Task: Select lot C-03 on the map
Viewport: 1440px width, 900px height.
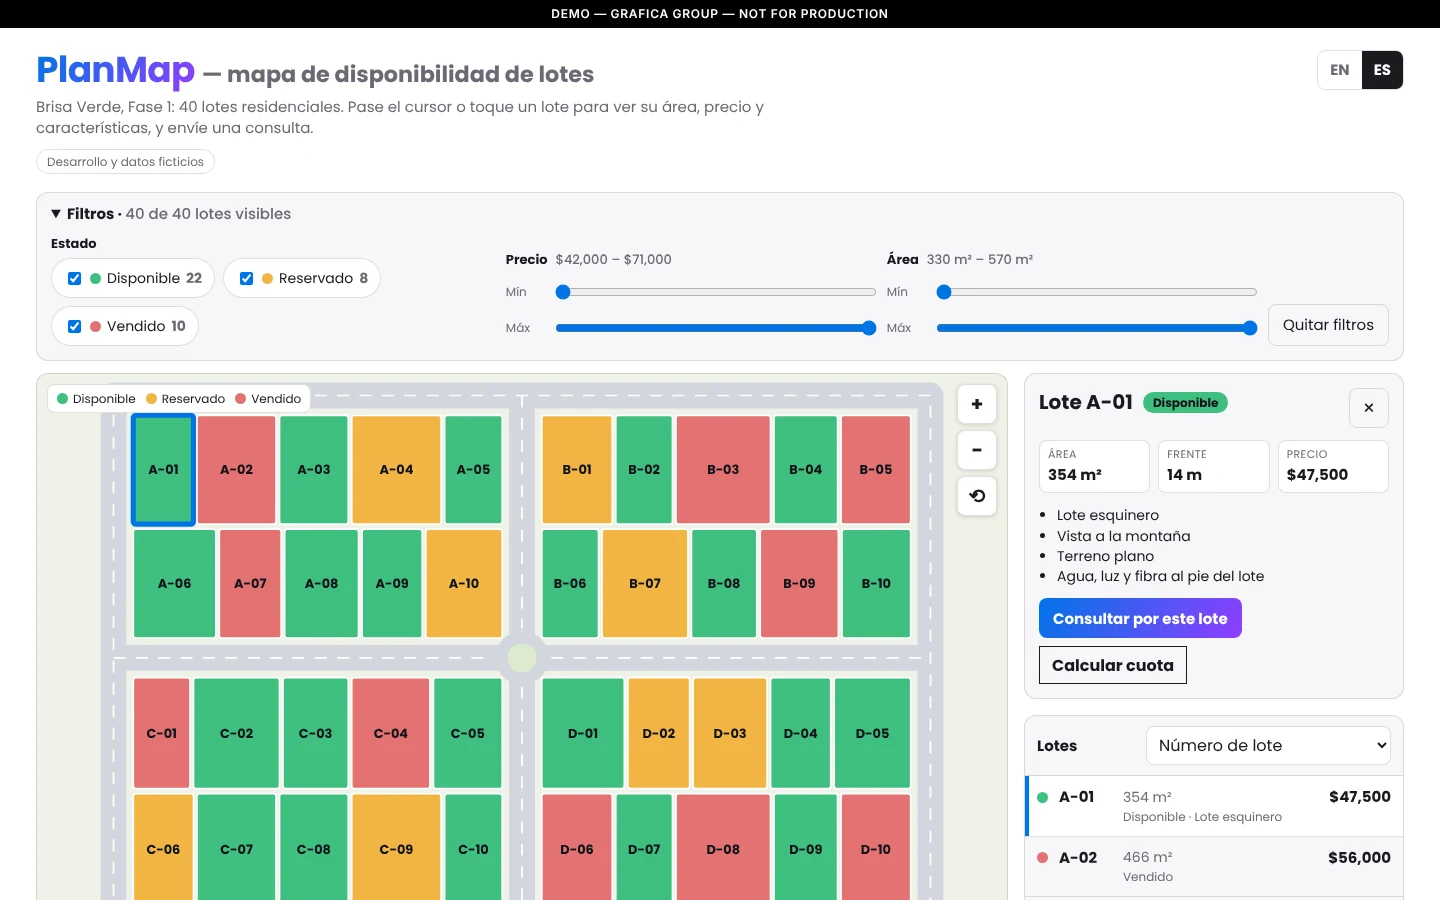Action: [316, 733]
